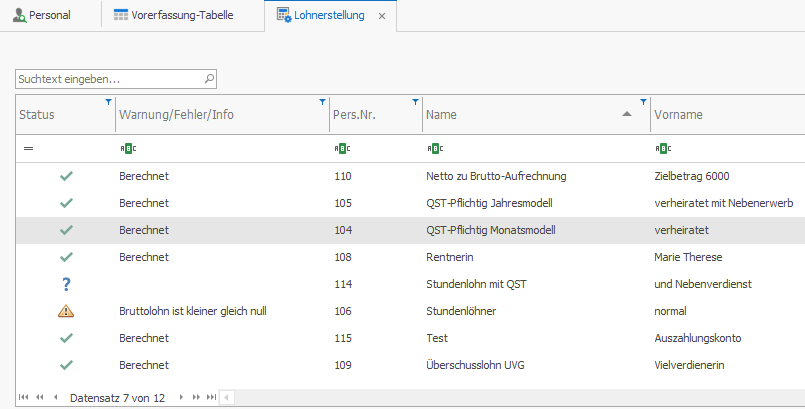Open filter operator in Name filter row
This screenshot has height=409, width=805.
[x=435, y=149]
